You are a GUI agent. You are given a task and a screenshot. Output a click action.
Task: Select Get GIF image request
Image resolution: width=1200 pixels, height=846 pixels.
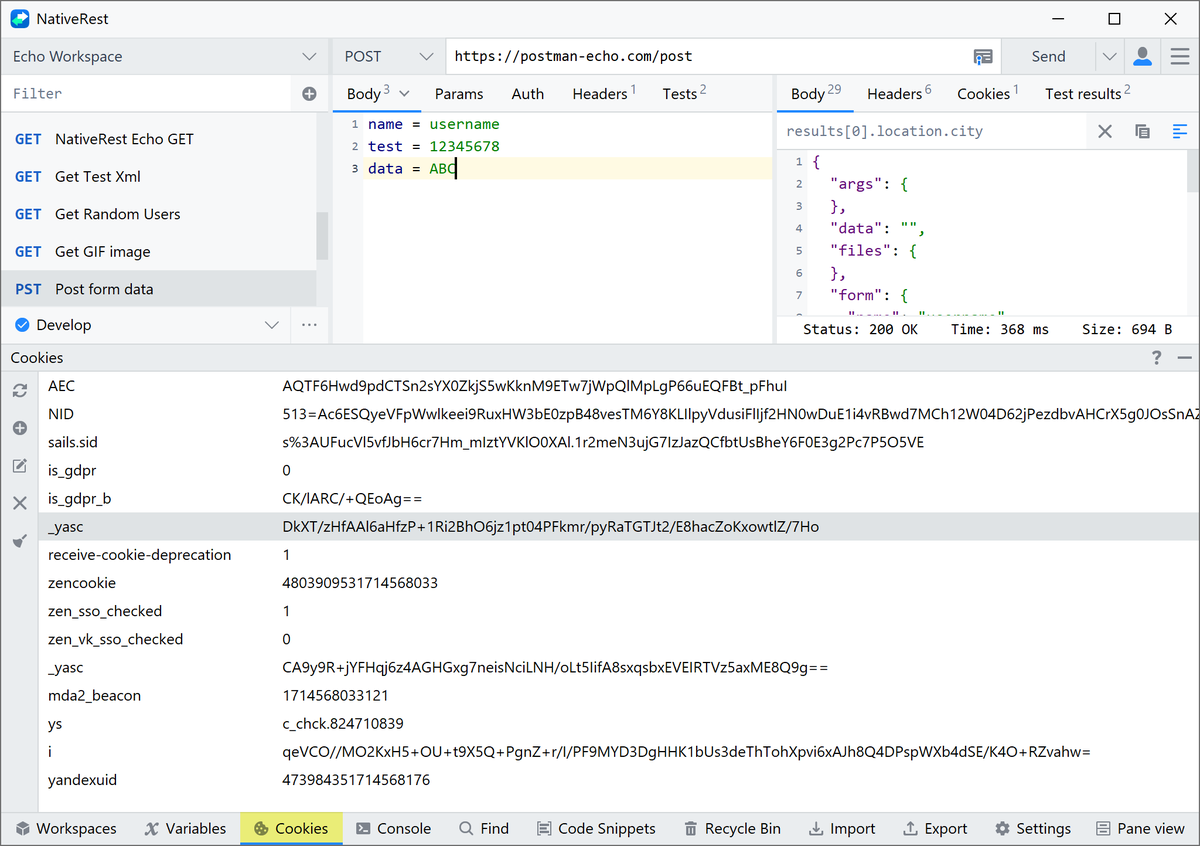tap(158, 252)
